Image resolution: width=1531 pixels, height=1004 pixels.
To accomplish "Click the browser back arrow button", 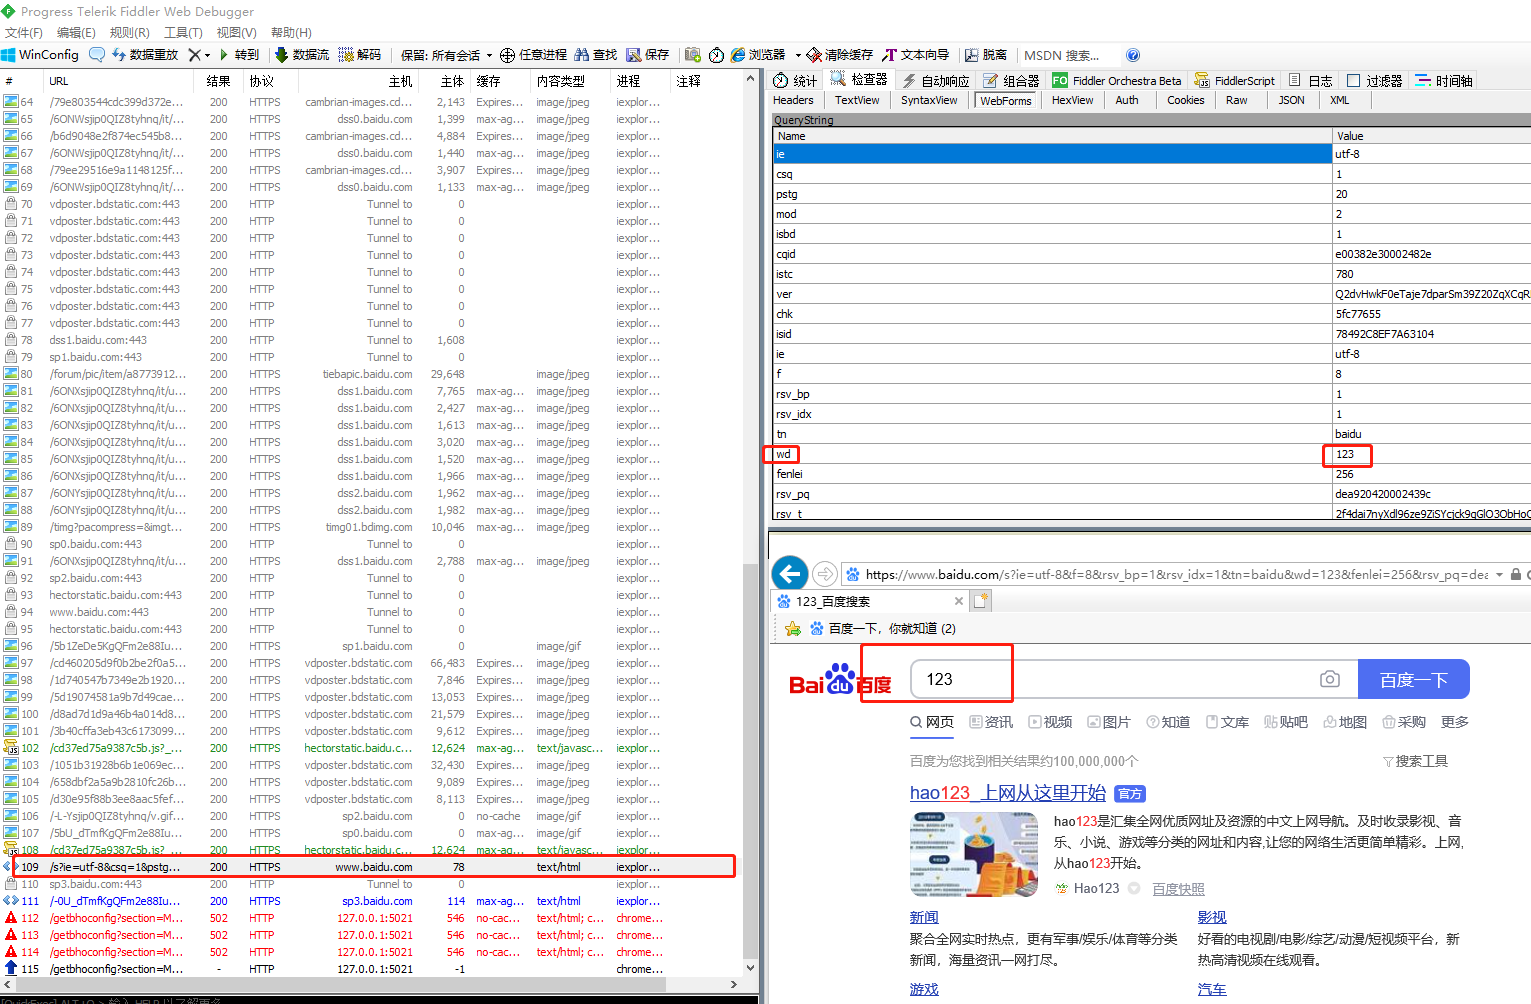I will tap(790, 573).
